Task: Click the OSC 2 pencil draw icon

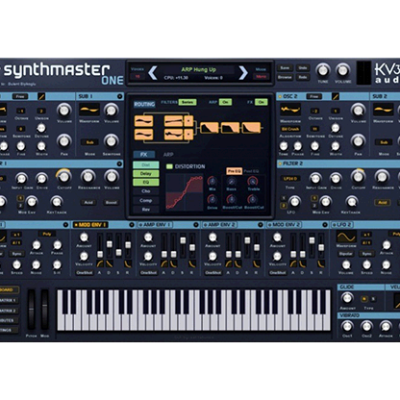Action: coord(336,96)
